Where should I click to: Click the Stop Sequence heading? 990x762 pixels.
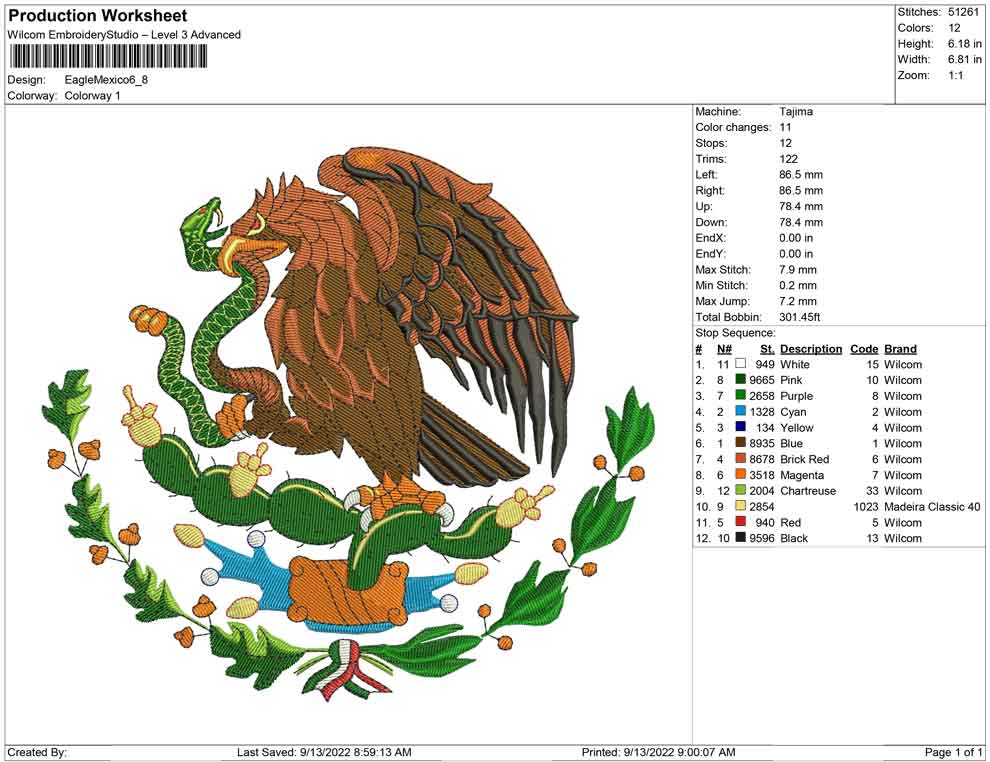[x=735, y=333]
